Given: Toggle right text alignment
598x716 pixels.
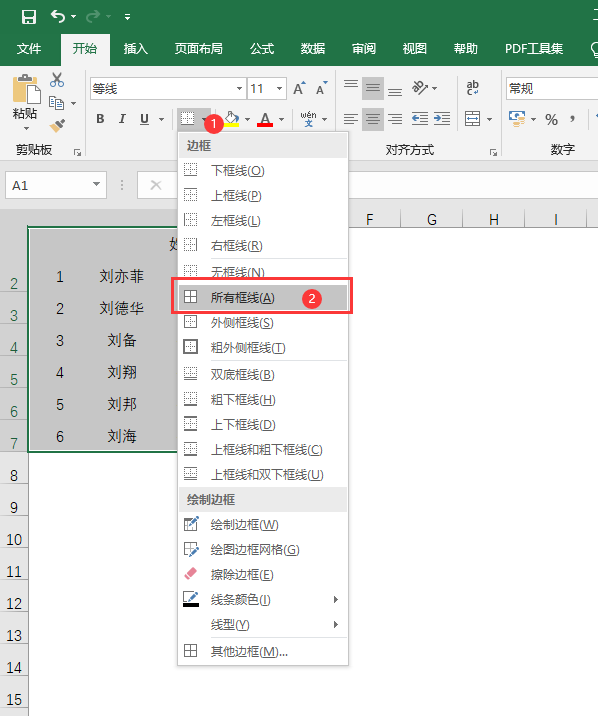Looking at the screenshot, I should tap(395, 119).
